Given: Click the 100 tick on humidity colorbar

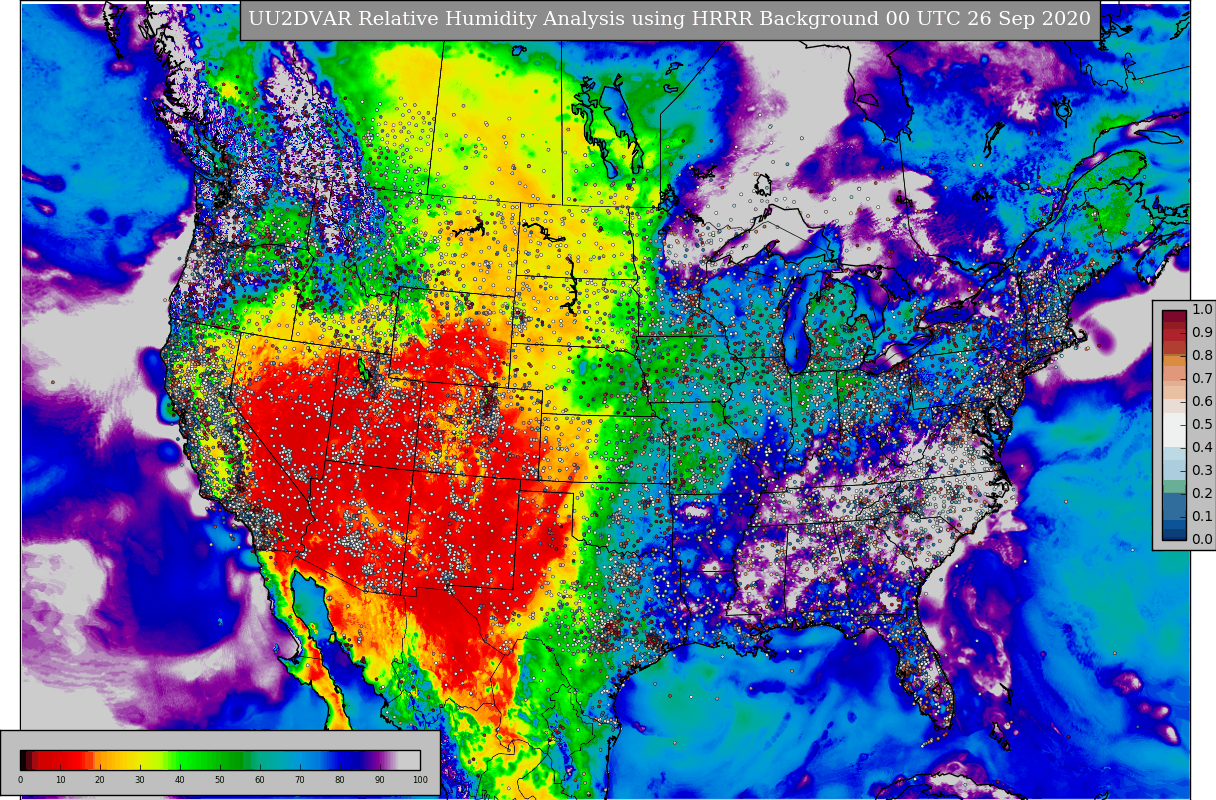Looking at the screenshot, I should pyautogui.click(x=420, y=780).
